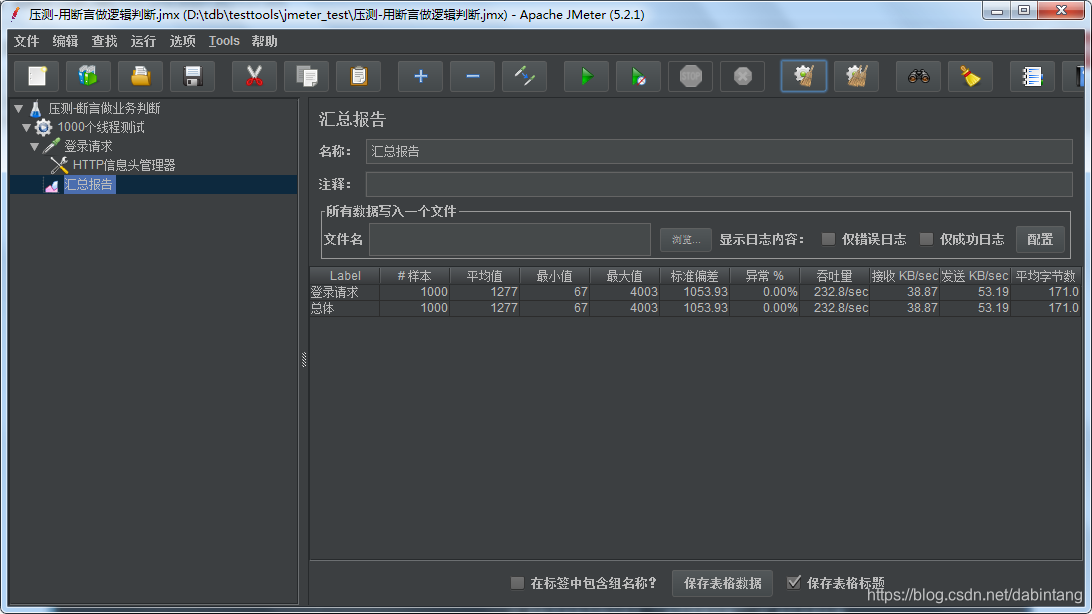
Task: Start test without pauses icon
Action: click(639, 76)
